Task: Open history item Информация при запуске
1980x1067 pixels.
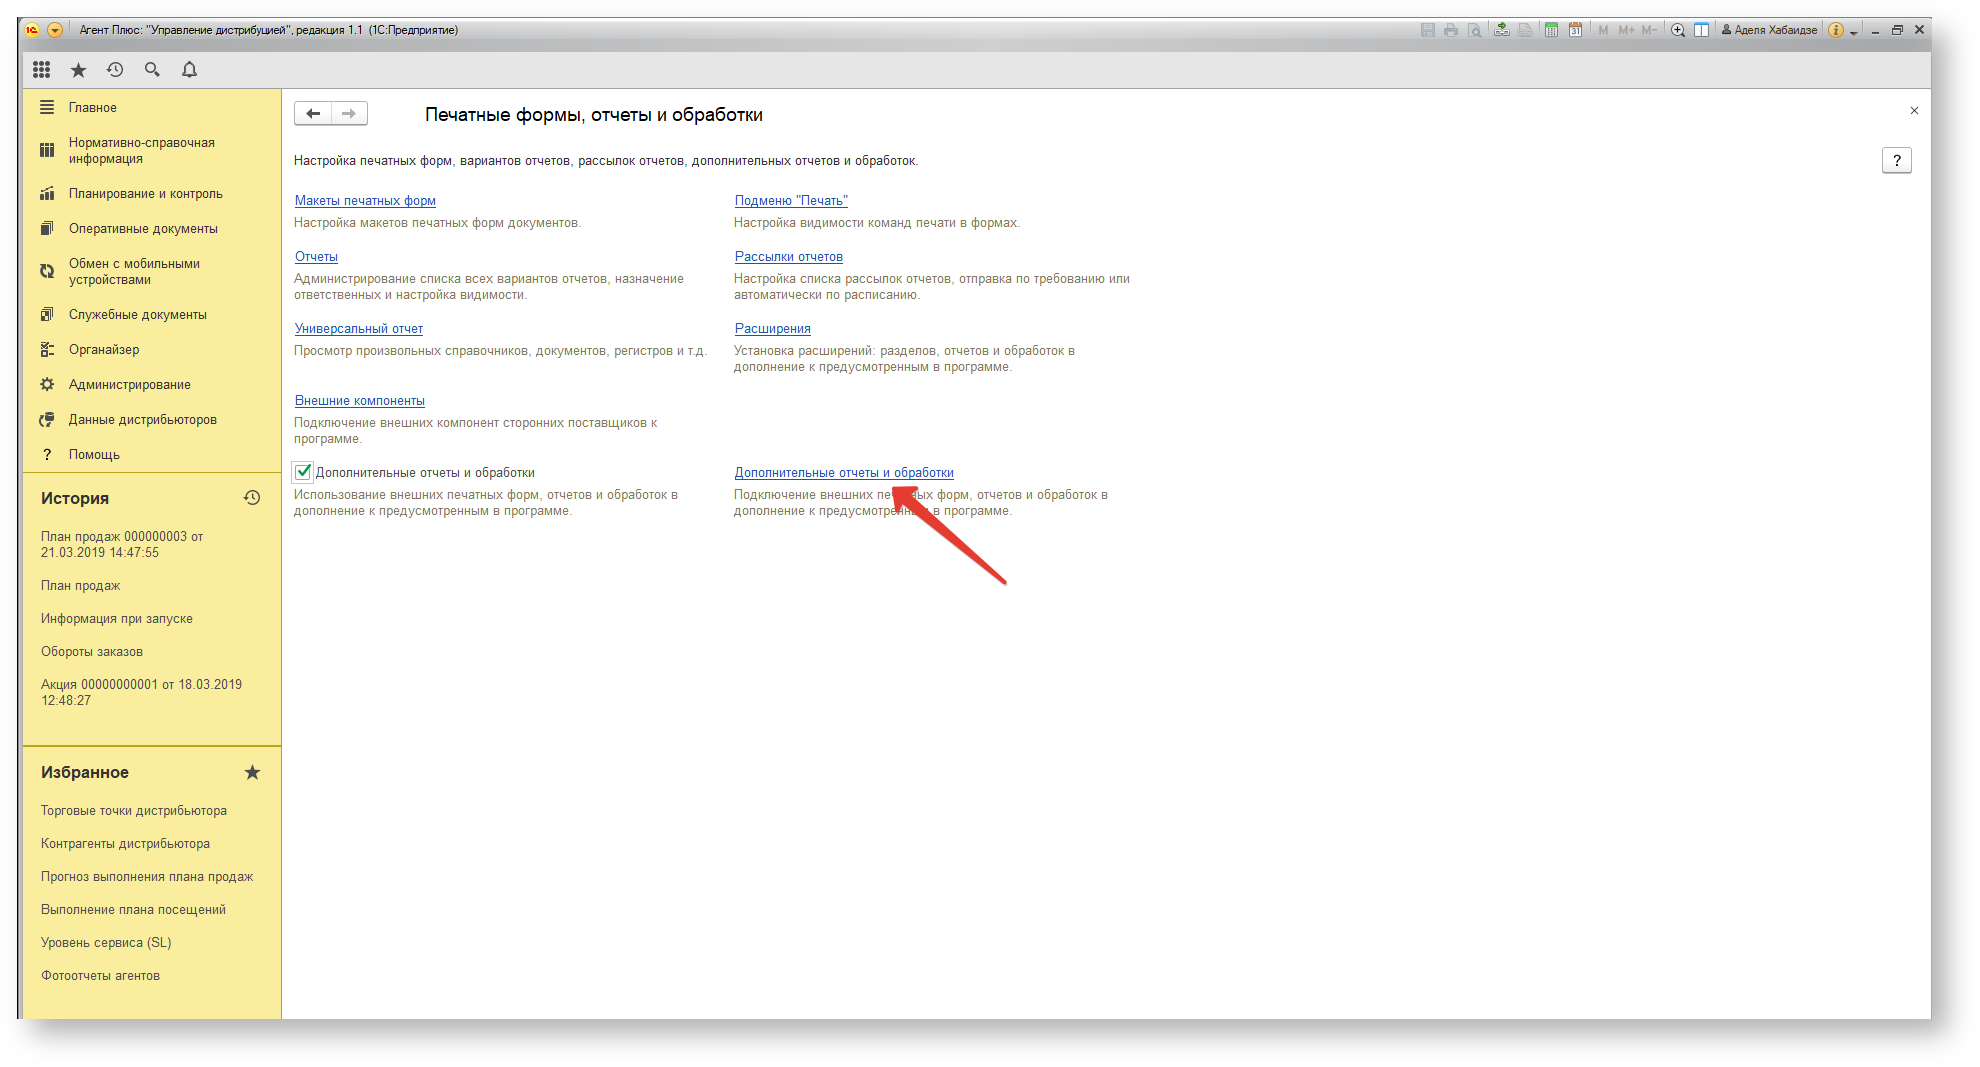Action: click(117, 619)
